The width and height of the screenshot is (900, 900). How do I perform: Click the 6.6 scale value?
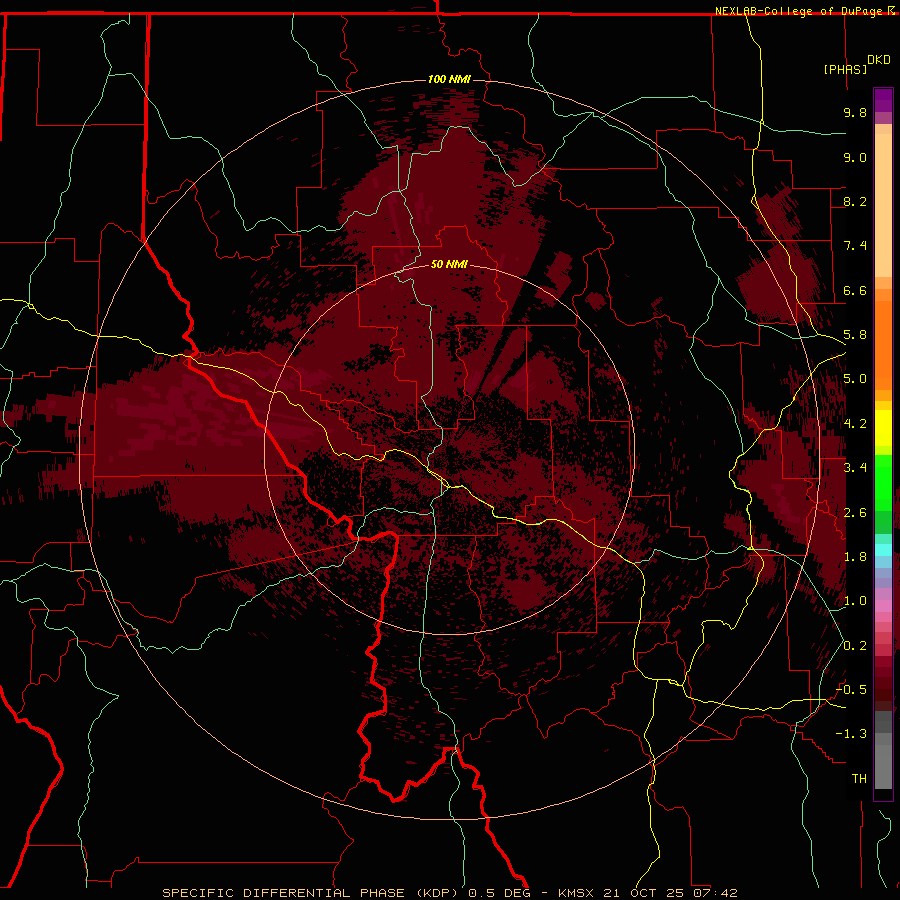pyautogui.click(x=855, y=290)
